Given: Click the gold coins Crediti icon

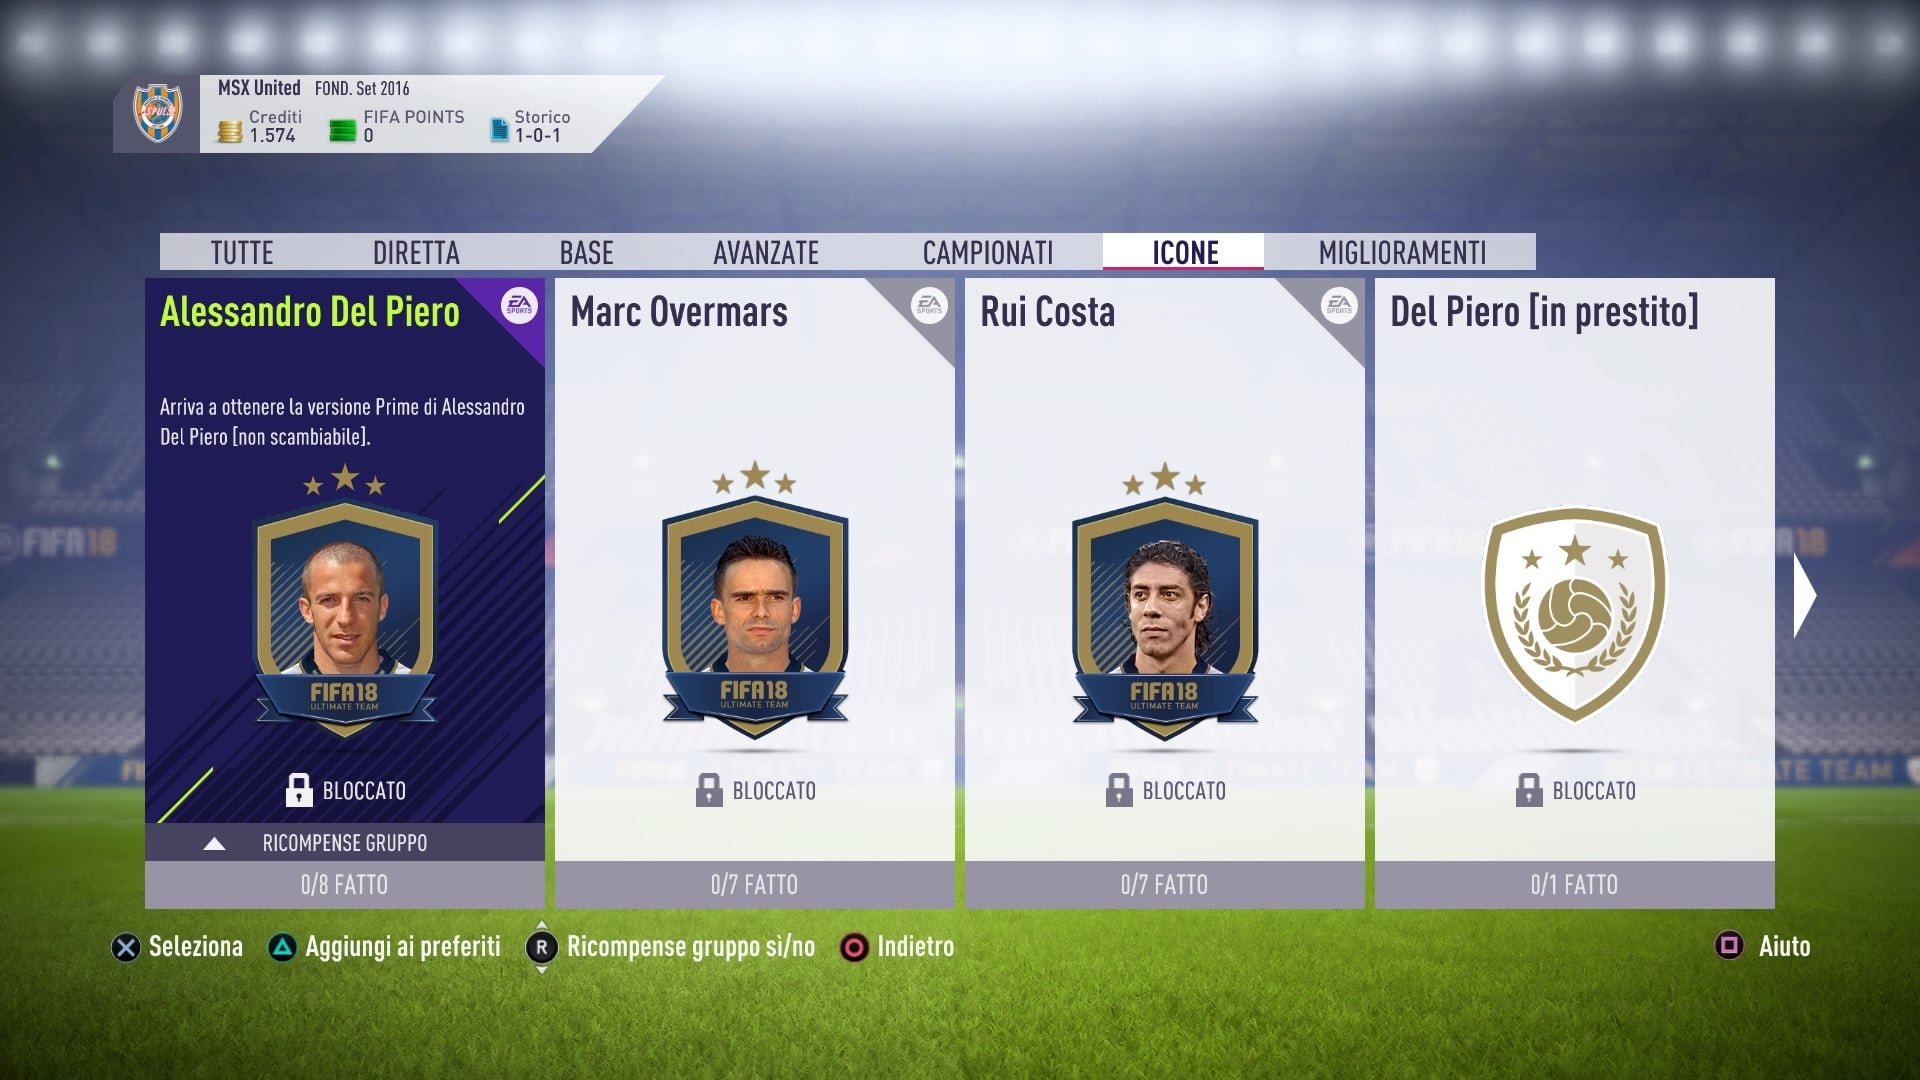Looking at the screenshot, I should pos(230,131).
